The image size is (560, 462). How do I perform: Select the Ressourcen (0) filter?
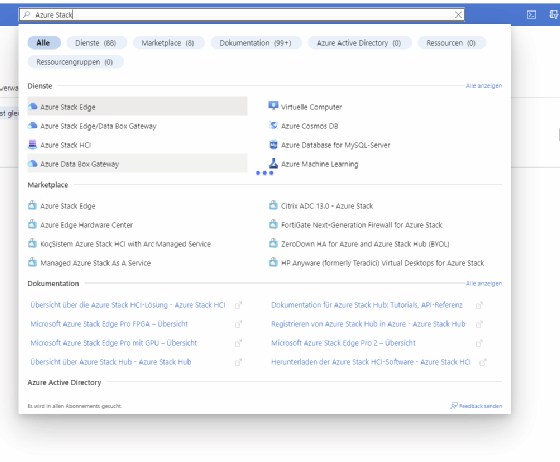[451, 43]
